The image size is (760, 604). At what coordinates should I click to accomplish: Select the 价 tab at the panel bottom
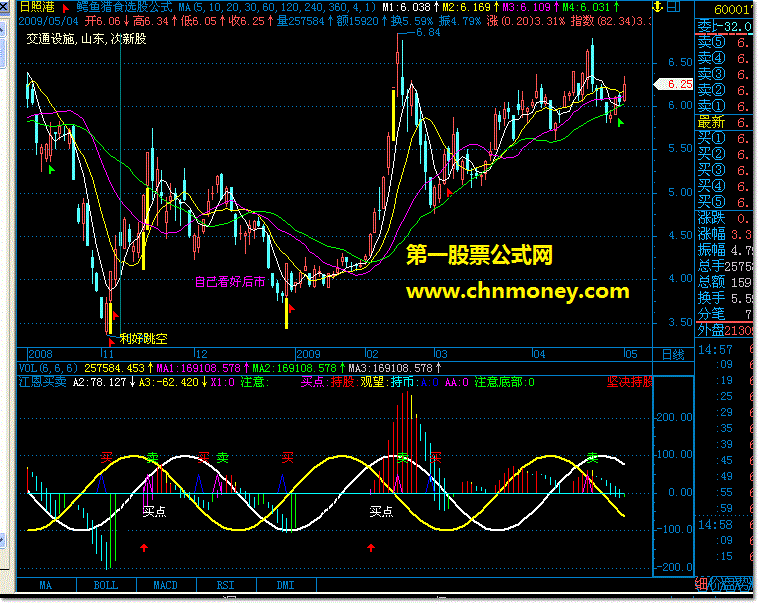click(715, 584)
